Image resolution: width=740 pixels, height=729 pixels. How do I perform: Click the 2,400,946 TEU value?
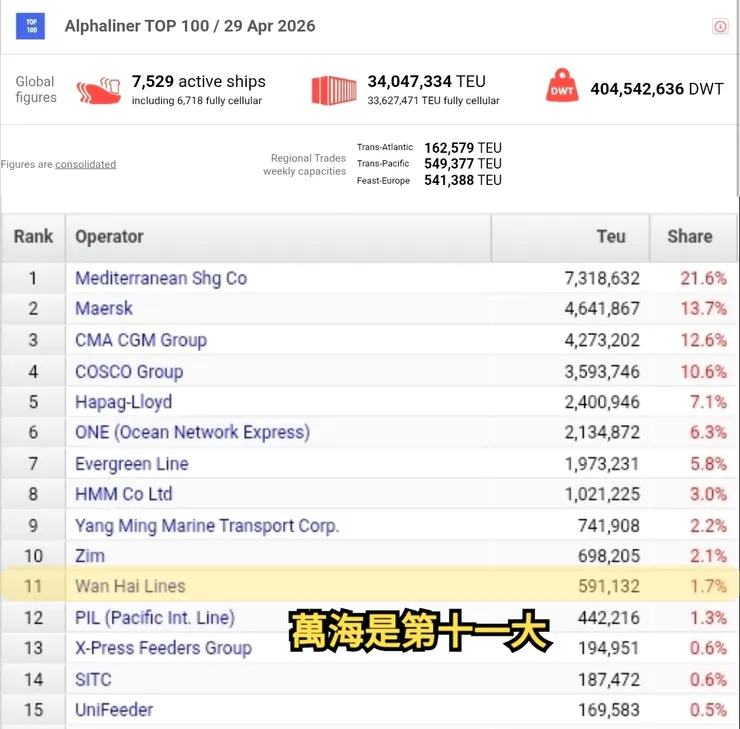[x=602, y=402]
